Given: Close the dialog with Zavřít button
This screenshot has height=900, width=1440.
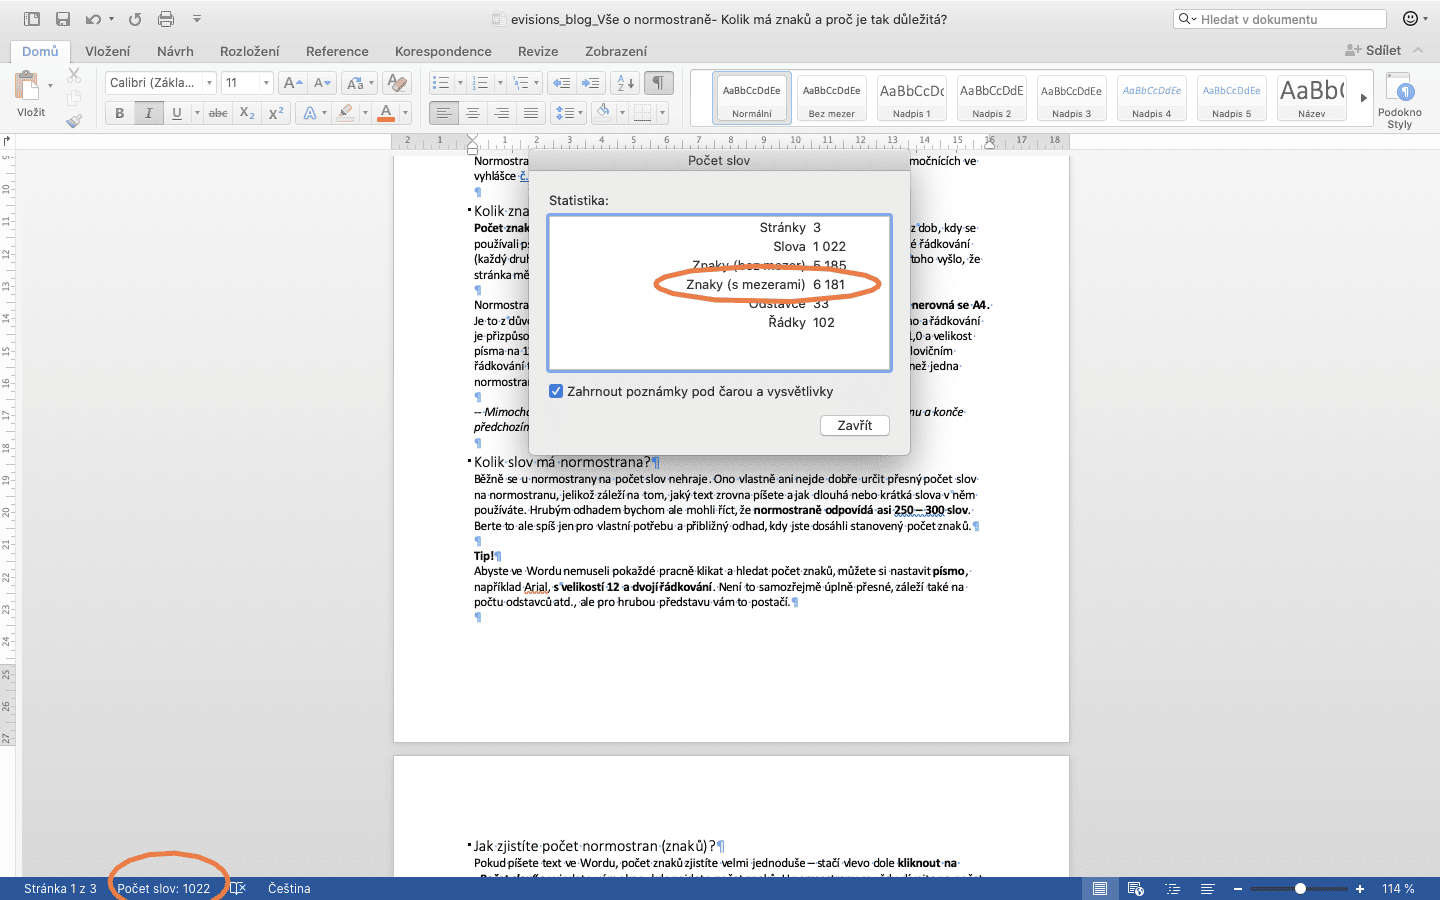Looking at the screenshot, I should 854,425.
